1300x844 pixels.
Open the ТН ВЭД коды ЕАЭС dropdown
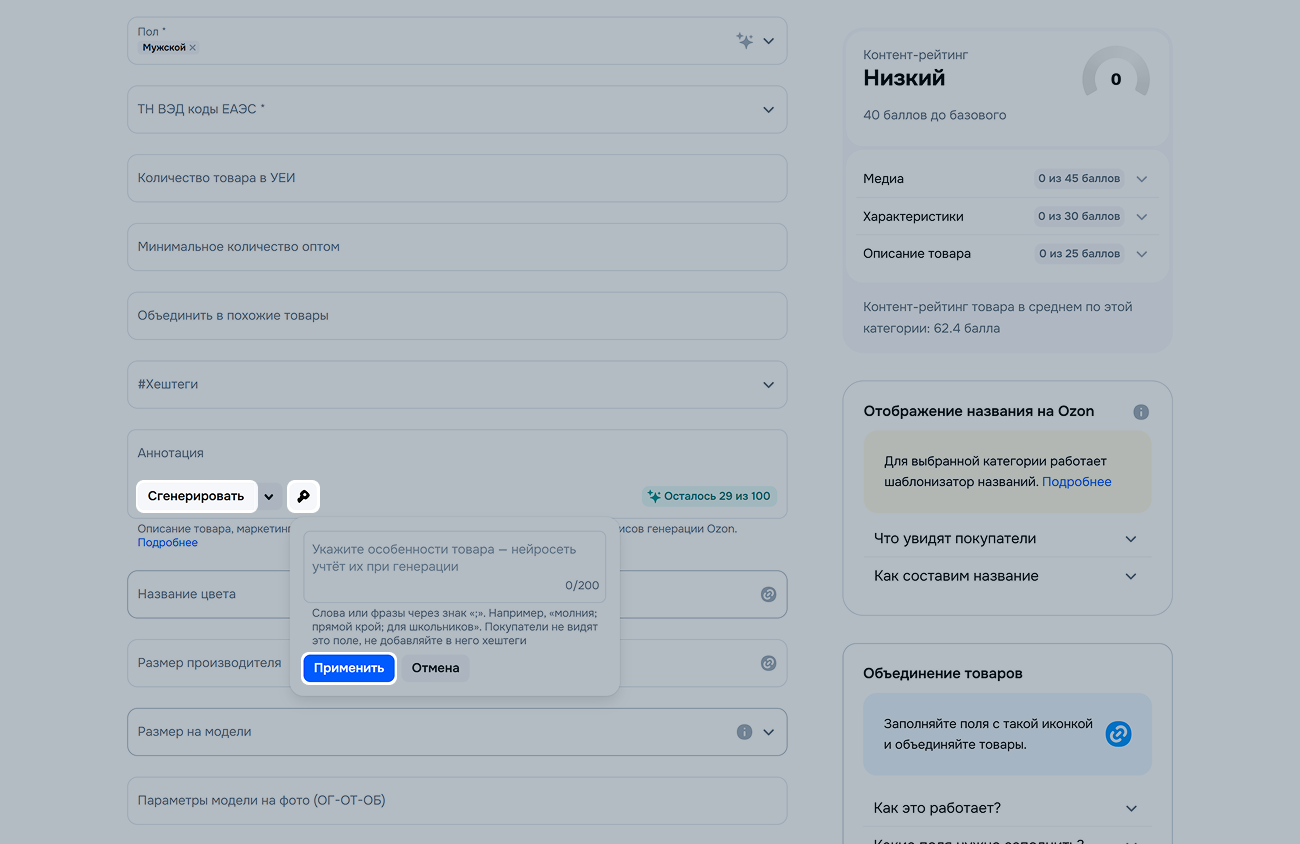tap(768, 110)
